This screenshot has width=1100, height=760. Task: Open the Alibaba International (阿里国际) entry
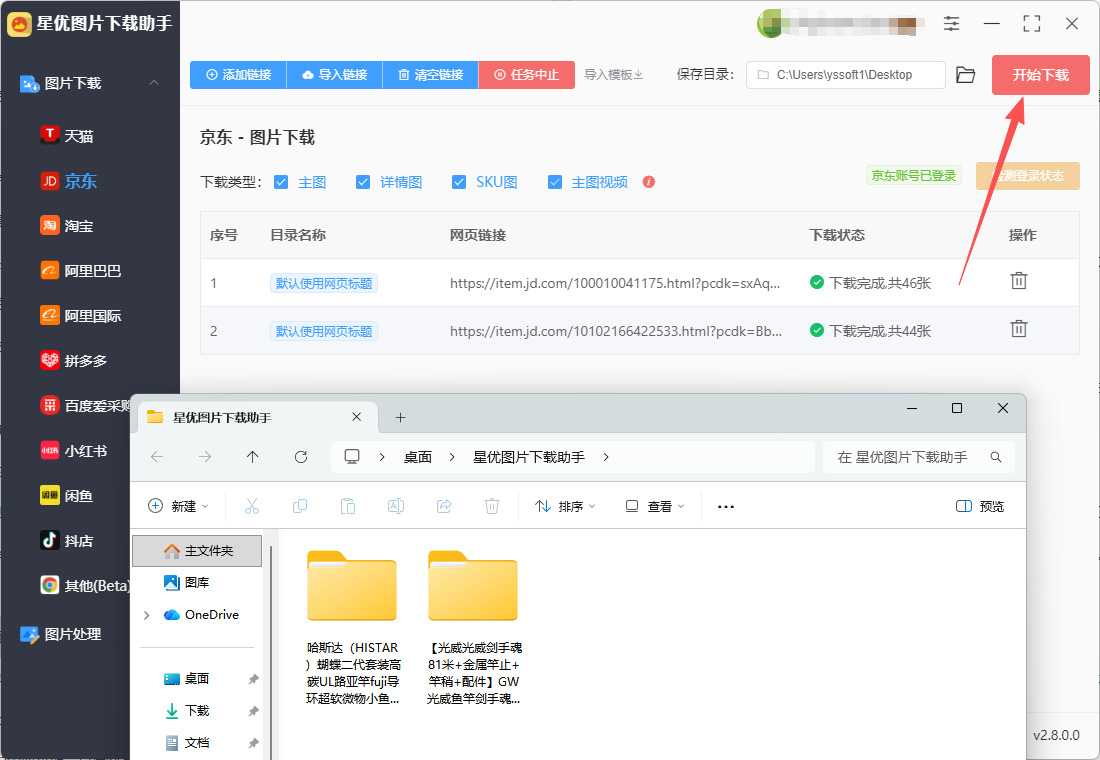[81, 316]
